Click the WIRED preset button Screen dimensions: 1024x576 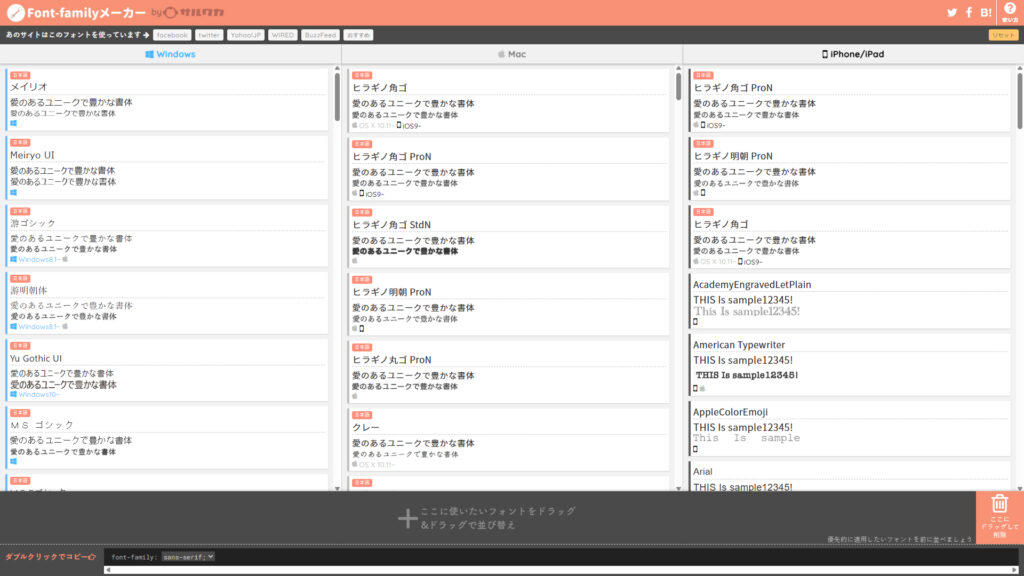(x=283, y=35)
